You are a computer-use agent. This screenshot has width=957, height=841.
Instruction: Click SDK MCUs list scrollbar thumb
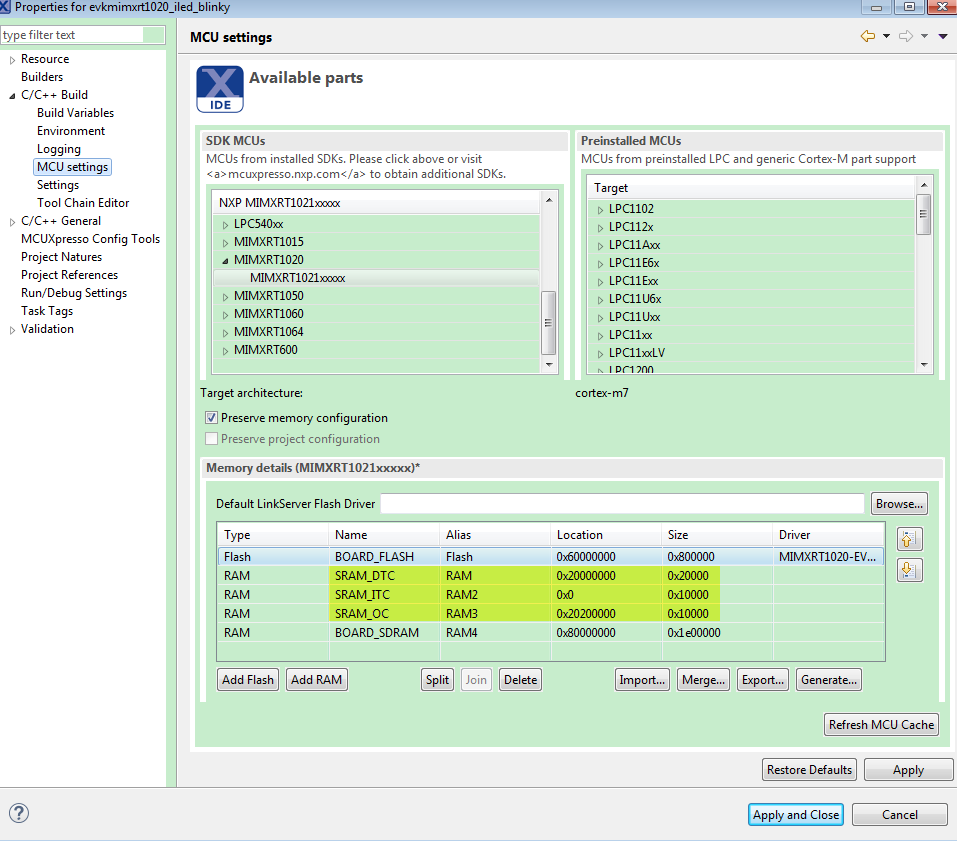coord(548,322)
